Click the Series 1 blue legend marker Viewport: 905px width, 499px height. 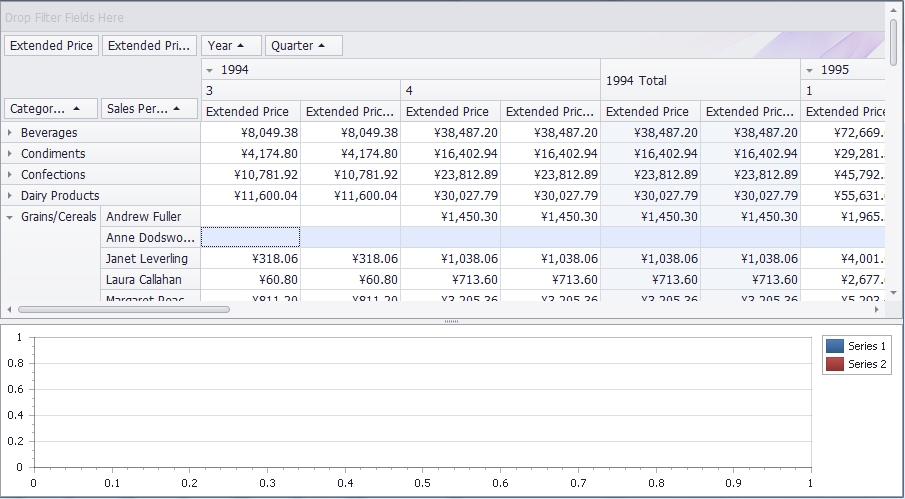[x=835, y=346]
